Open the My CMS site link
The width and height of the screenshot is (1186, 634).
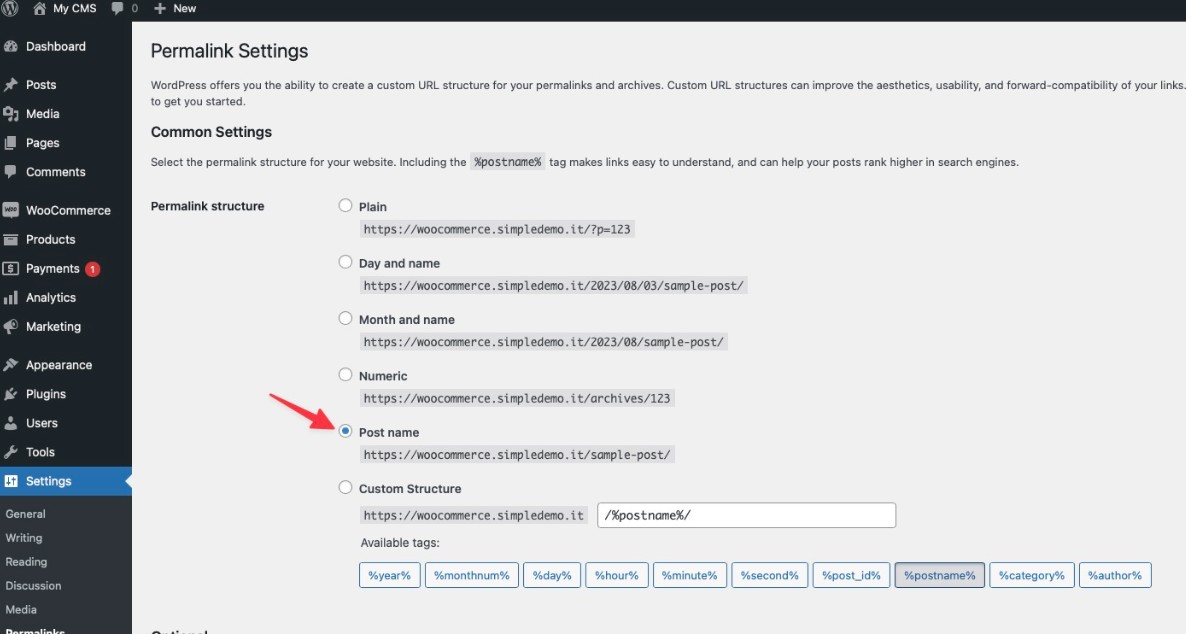click(74, 8)
